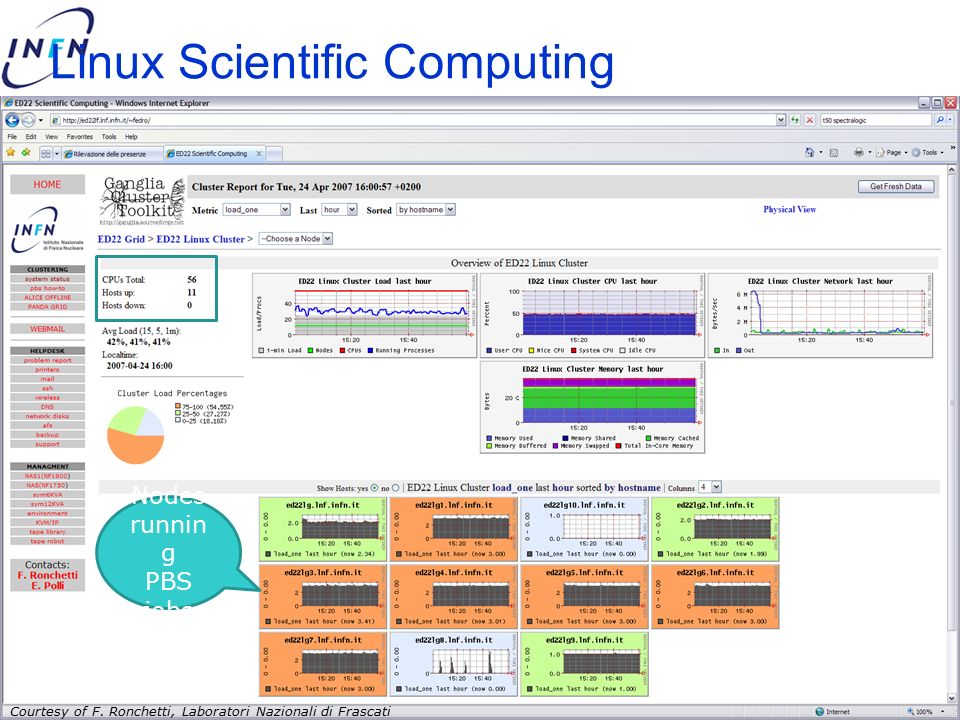This screenshot has height=720, width=960.
Task: Open the pbs how-to sidebar link
Action: point(48,288)
